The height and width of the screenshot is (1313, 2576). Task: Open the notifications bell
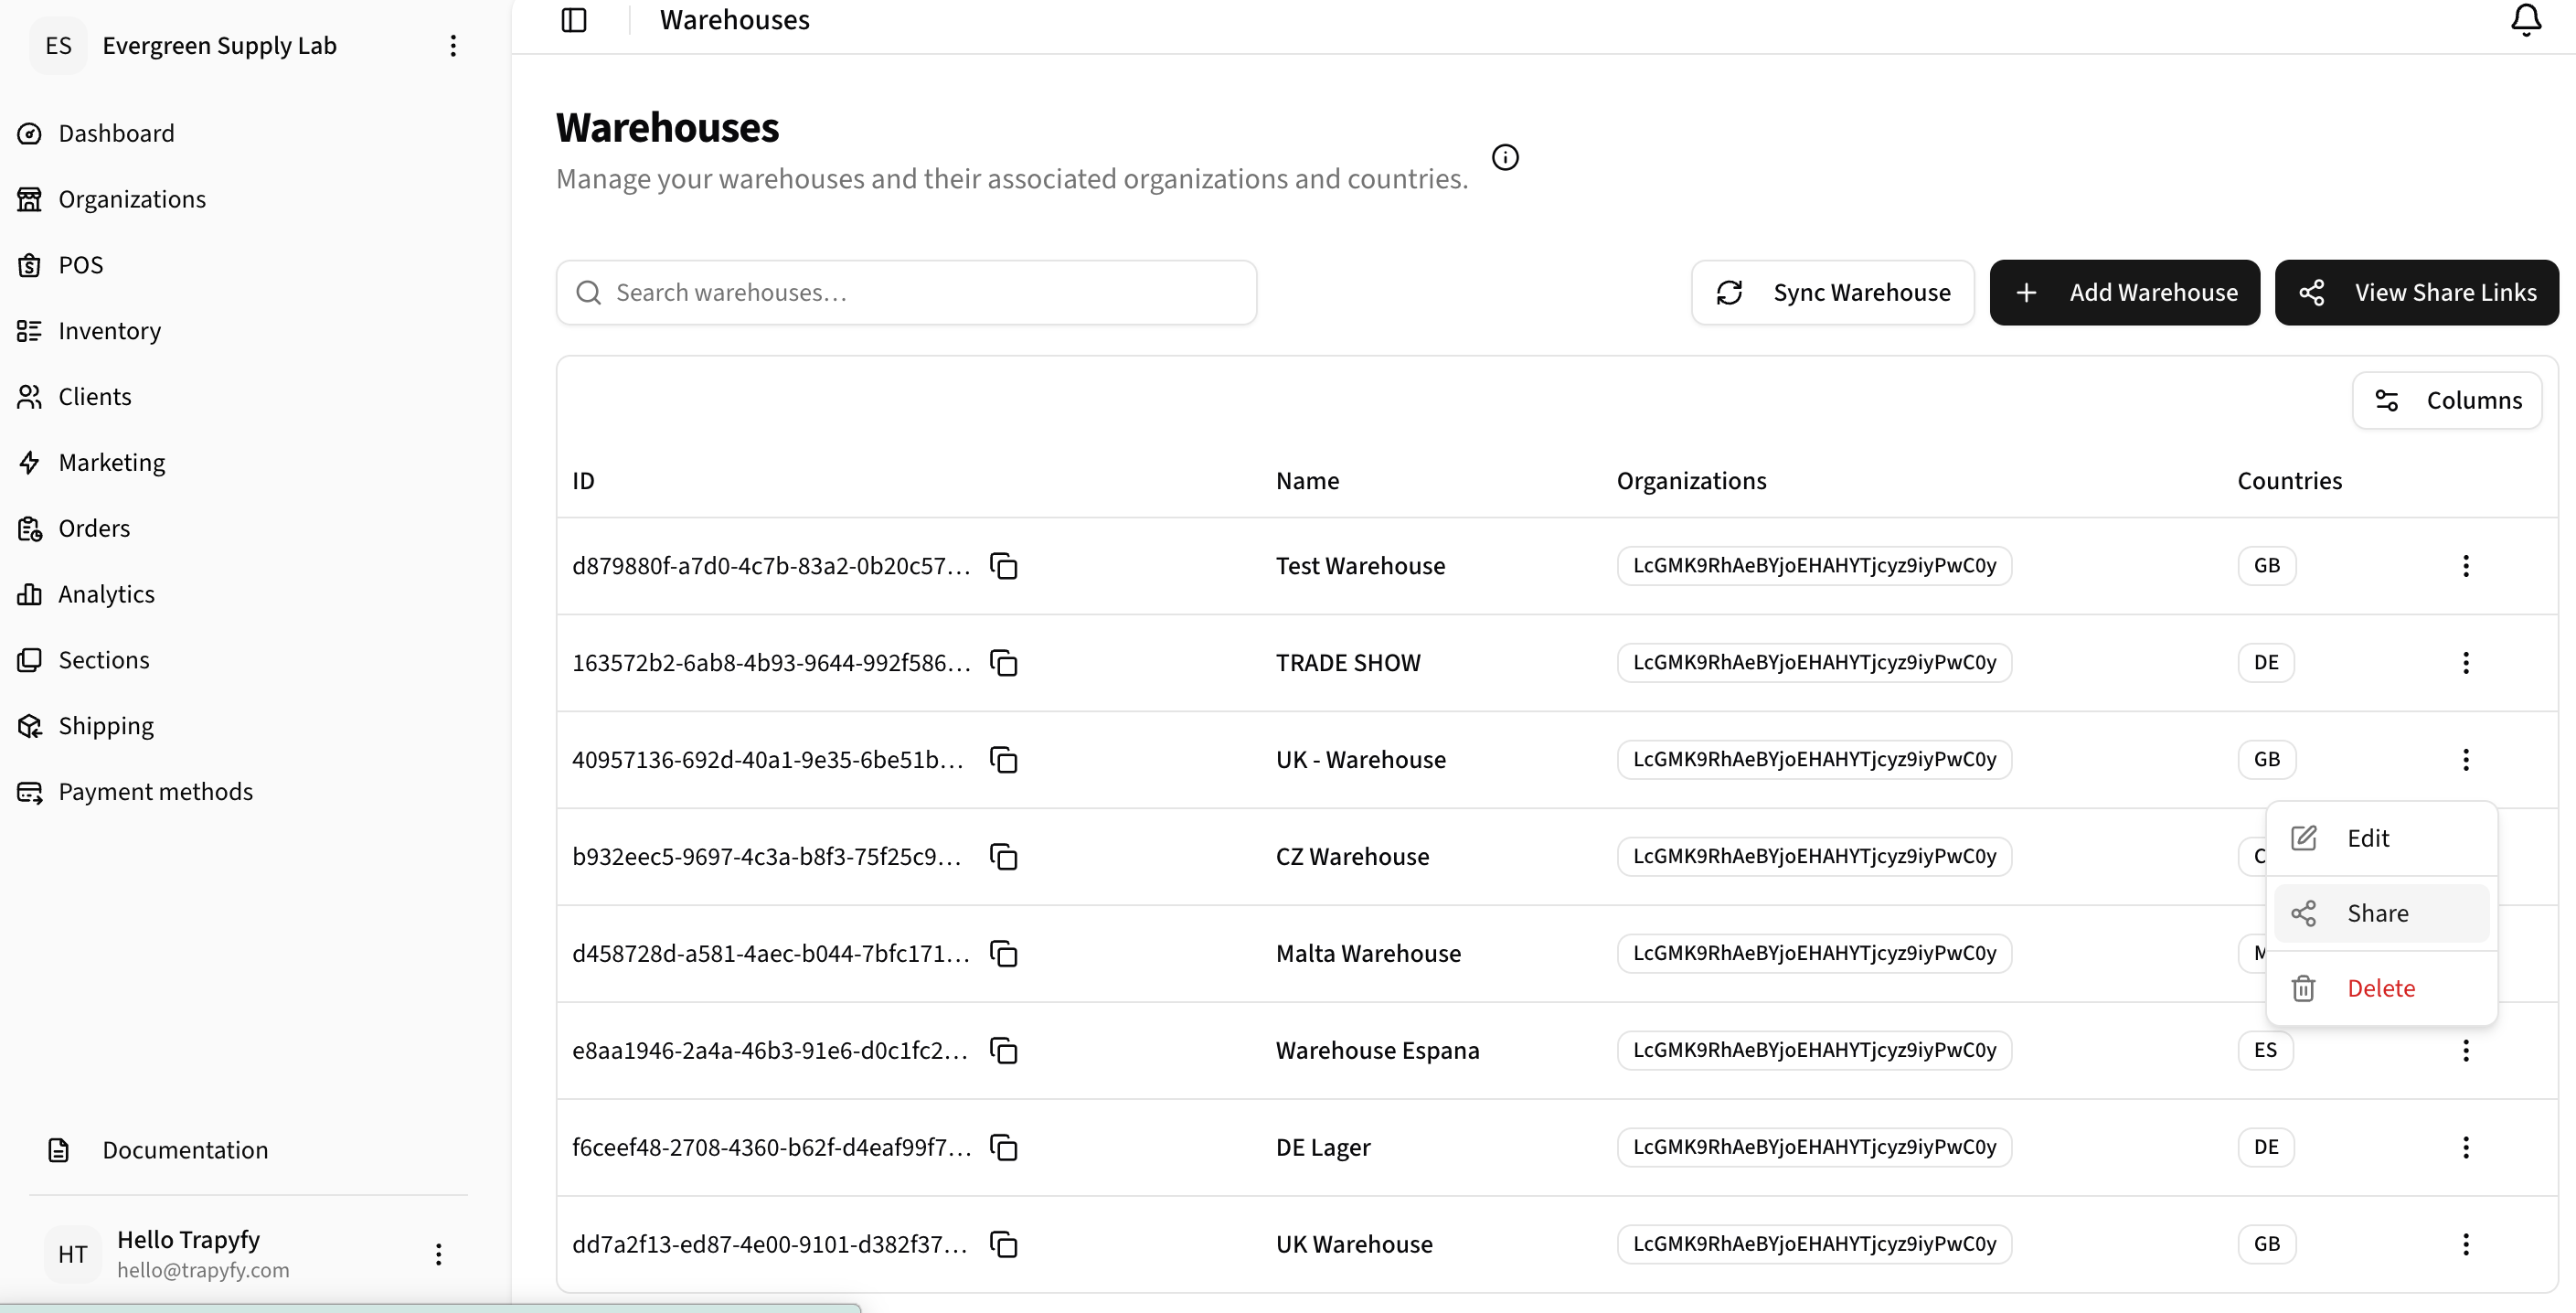pyautogui.click(x=2526, y=20)
